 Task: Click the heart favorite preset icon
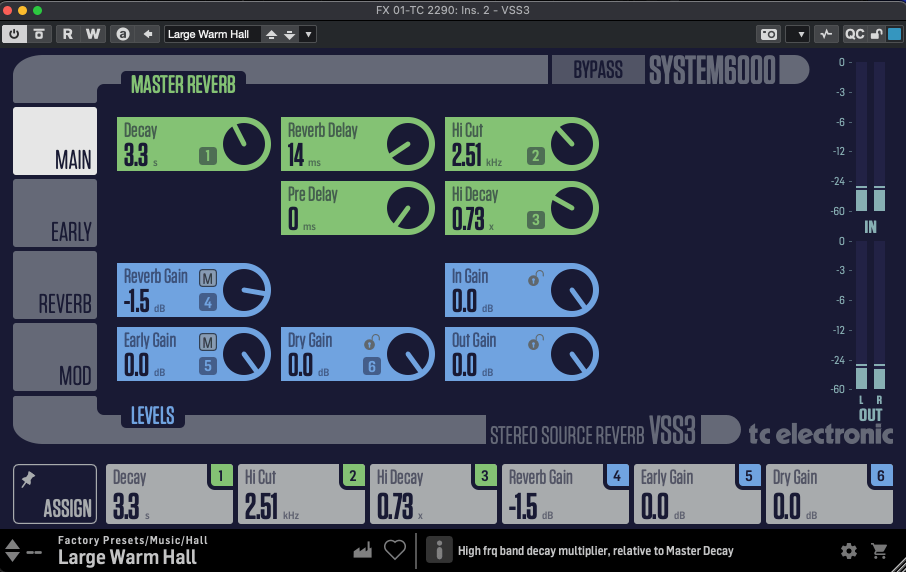coord(395,550)
